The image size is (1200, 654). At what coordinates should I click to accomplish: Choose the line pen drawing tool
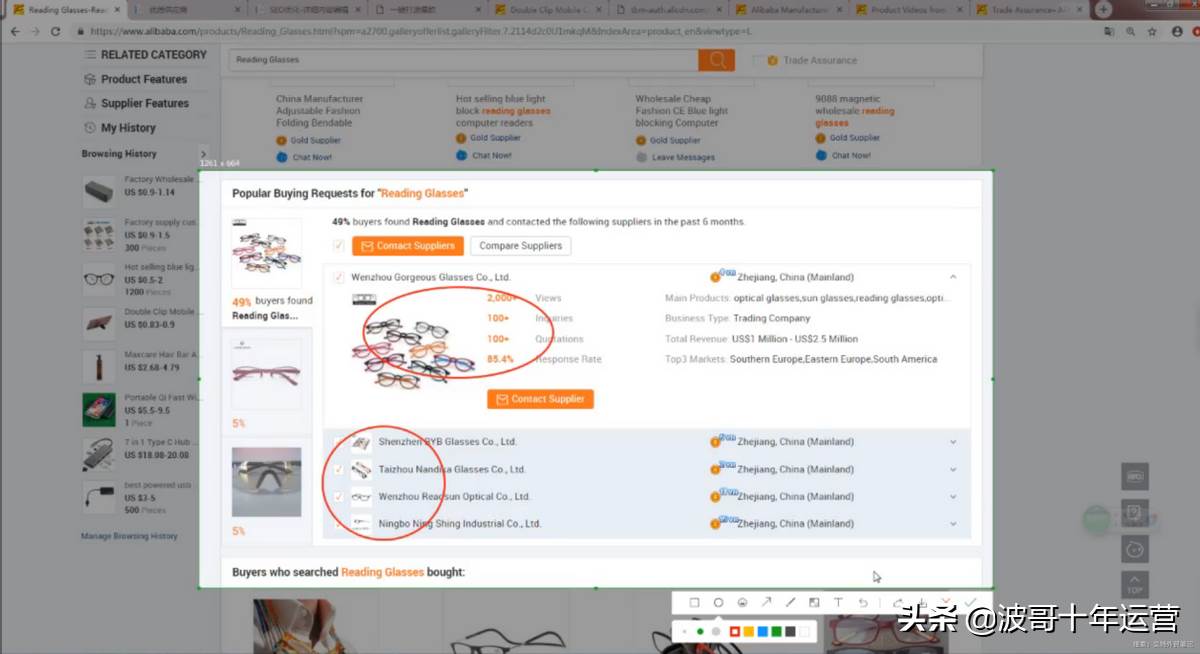(x=790, y=603)
